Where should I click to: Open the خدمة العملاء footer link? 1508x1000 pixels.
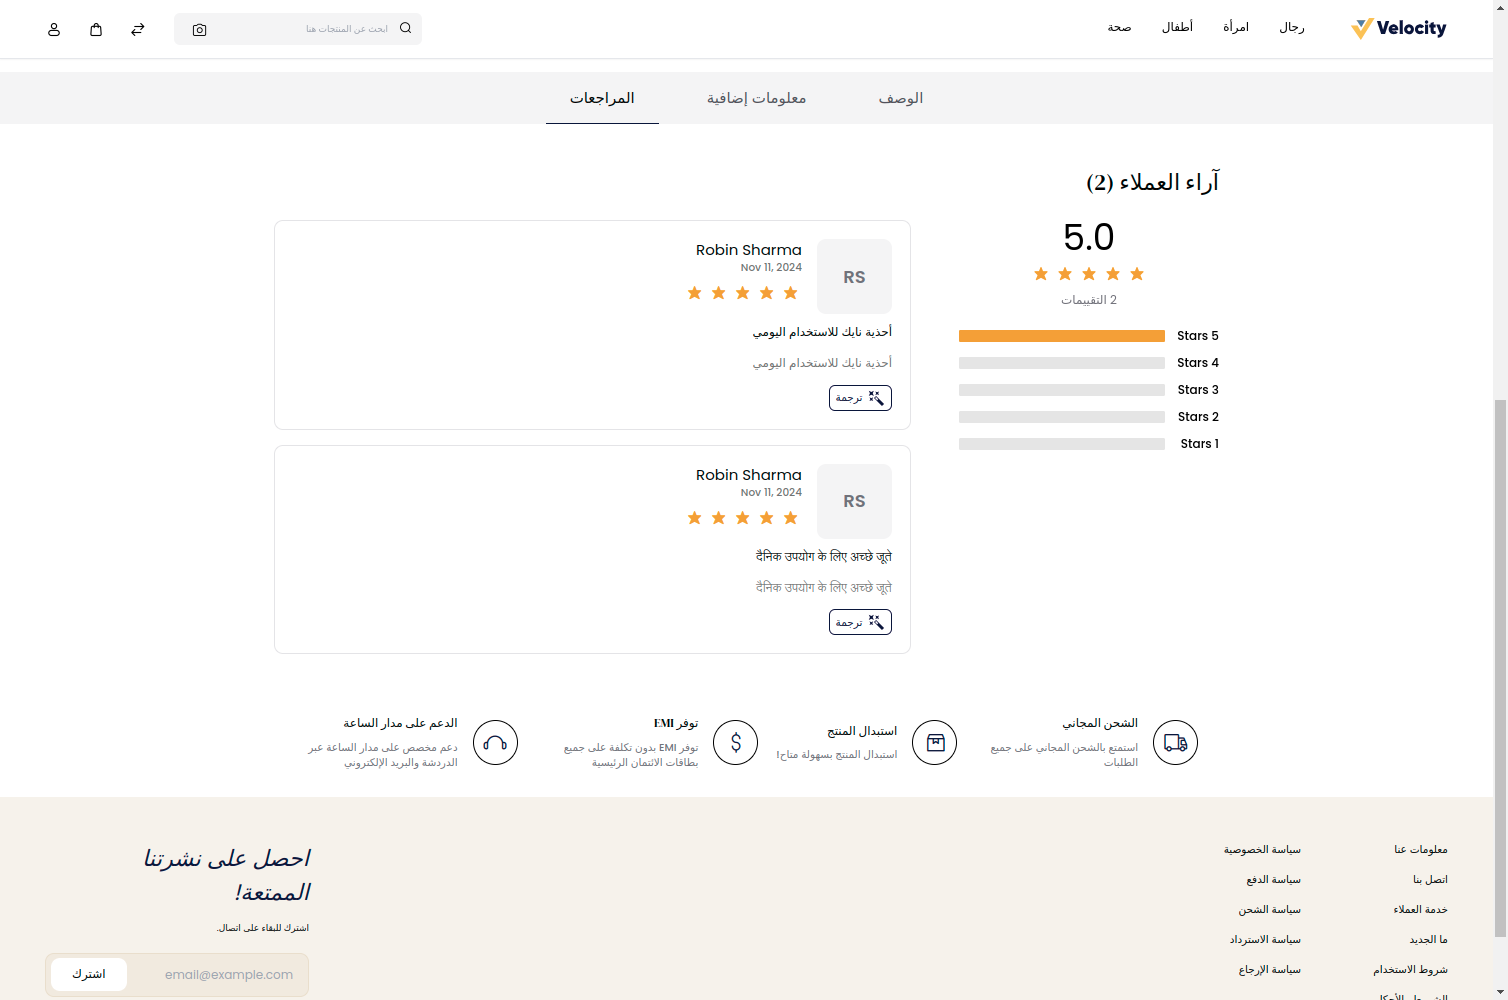(x=1420, y=909)
